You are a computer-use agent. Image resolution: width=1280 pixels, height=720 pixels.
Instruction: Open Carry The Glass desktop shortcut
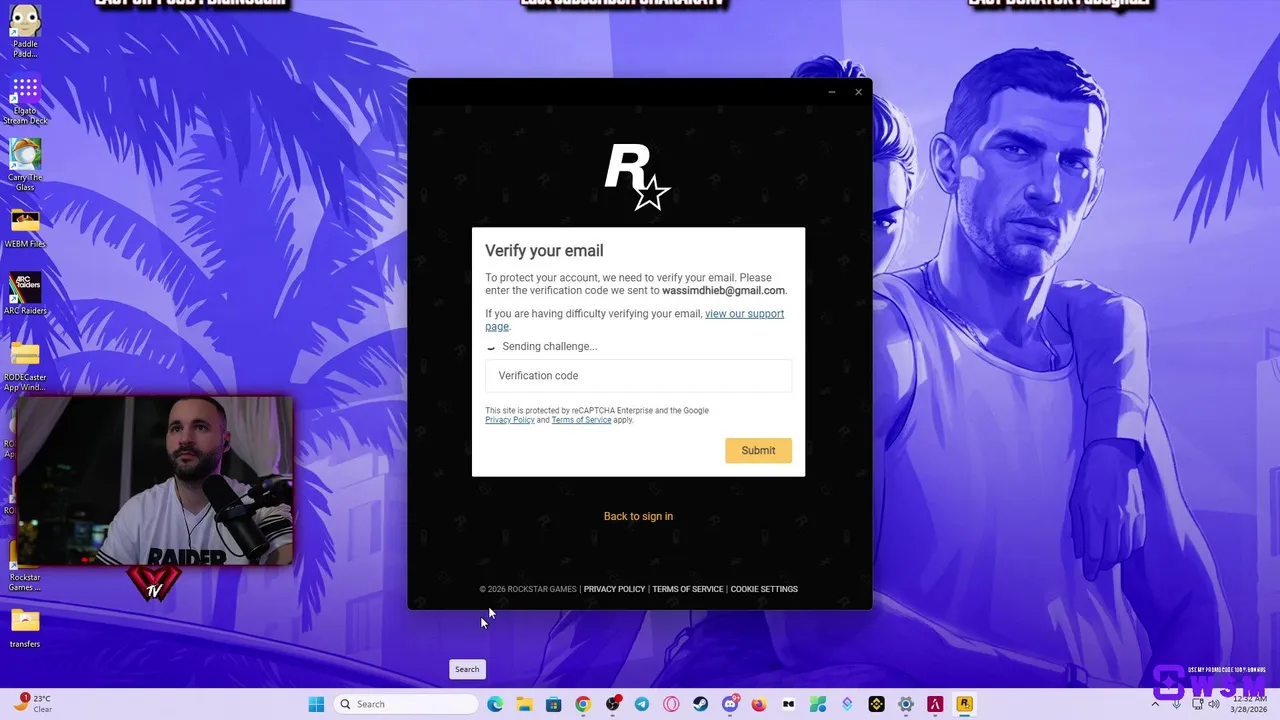[x=25, y=164]
